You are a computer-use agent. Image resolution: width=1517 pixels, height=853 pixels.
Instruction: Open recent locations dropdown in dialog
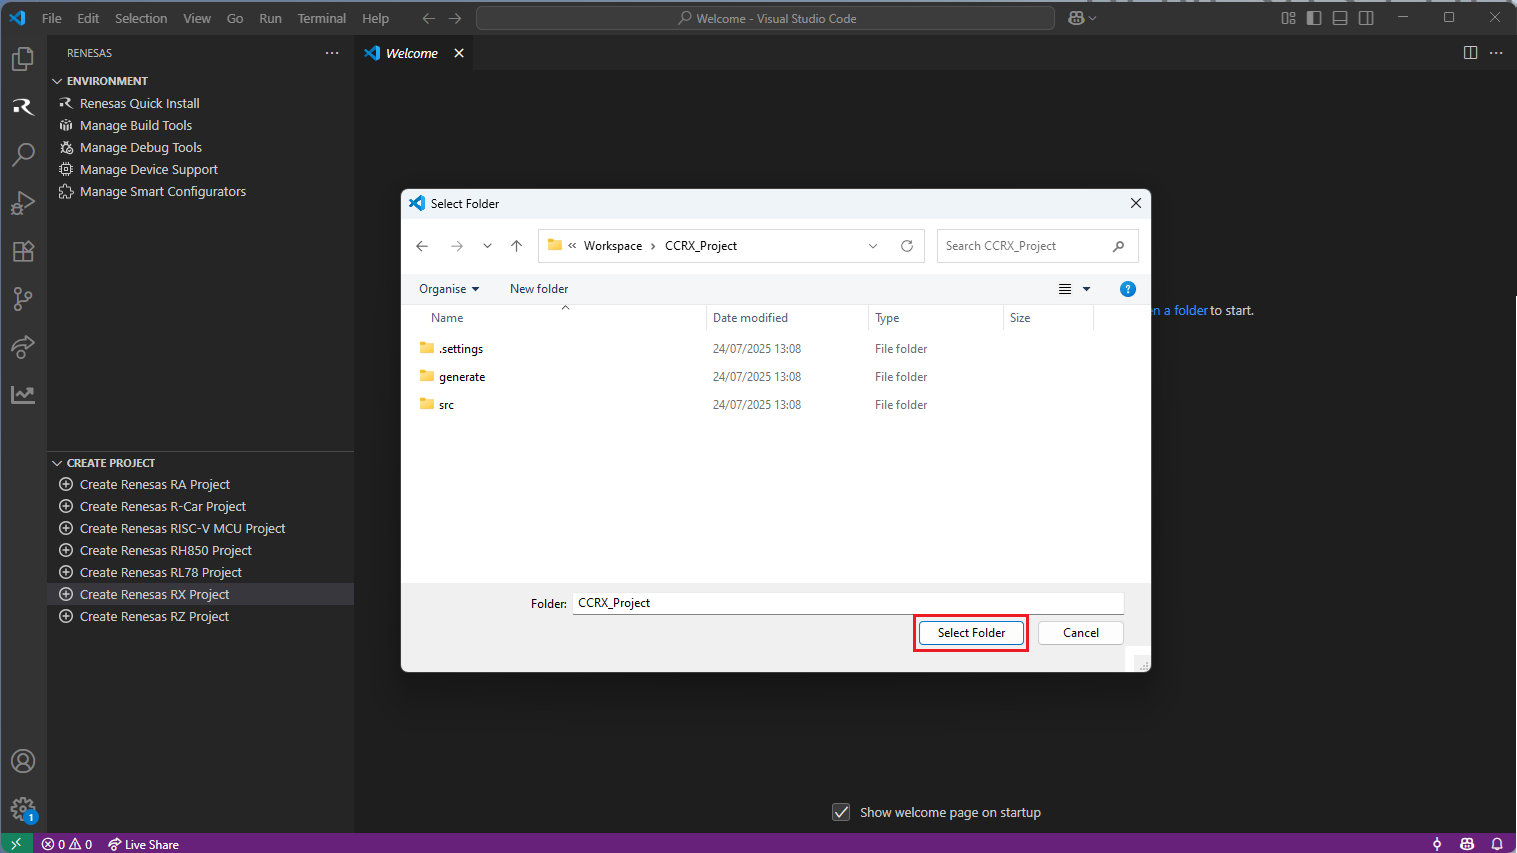(487, 246)
